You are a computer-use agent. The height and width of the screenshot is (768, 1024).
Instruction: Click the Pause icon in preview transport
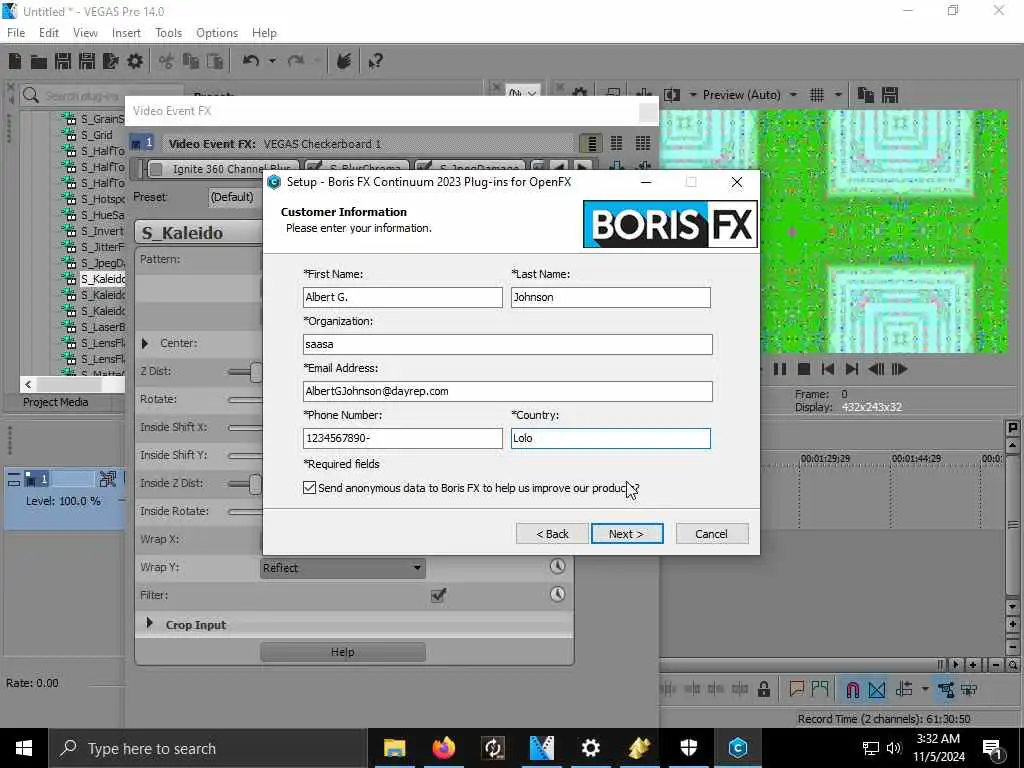[x=780, y=369]
